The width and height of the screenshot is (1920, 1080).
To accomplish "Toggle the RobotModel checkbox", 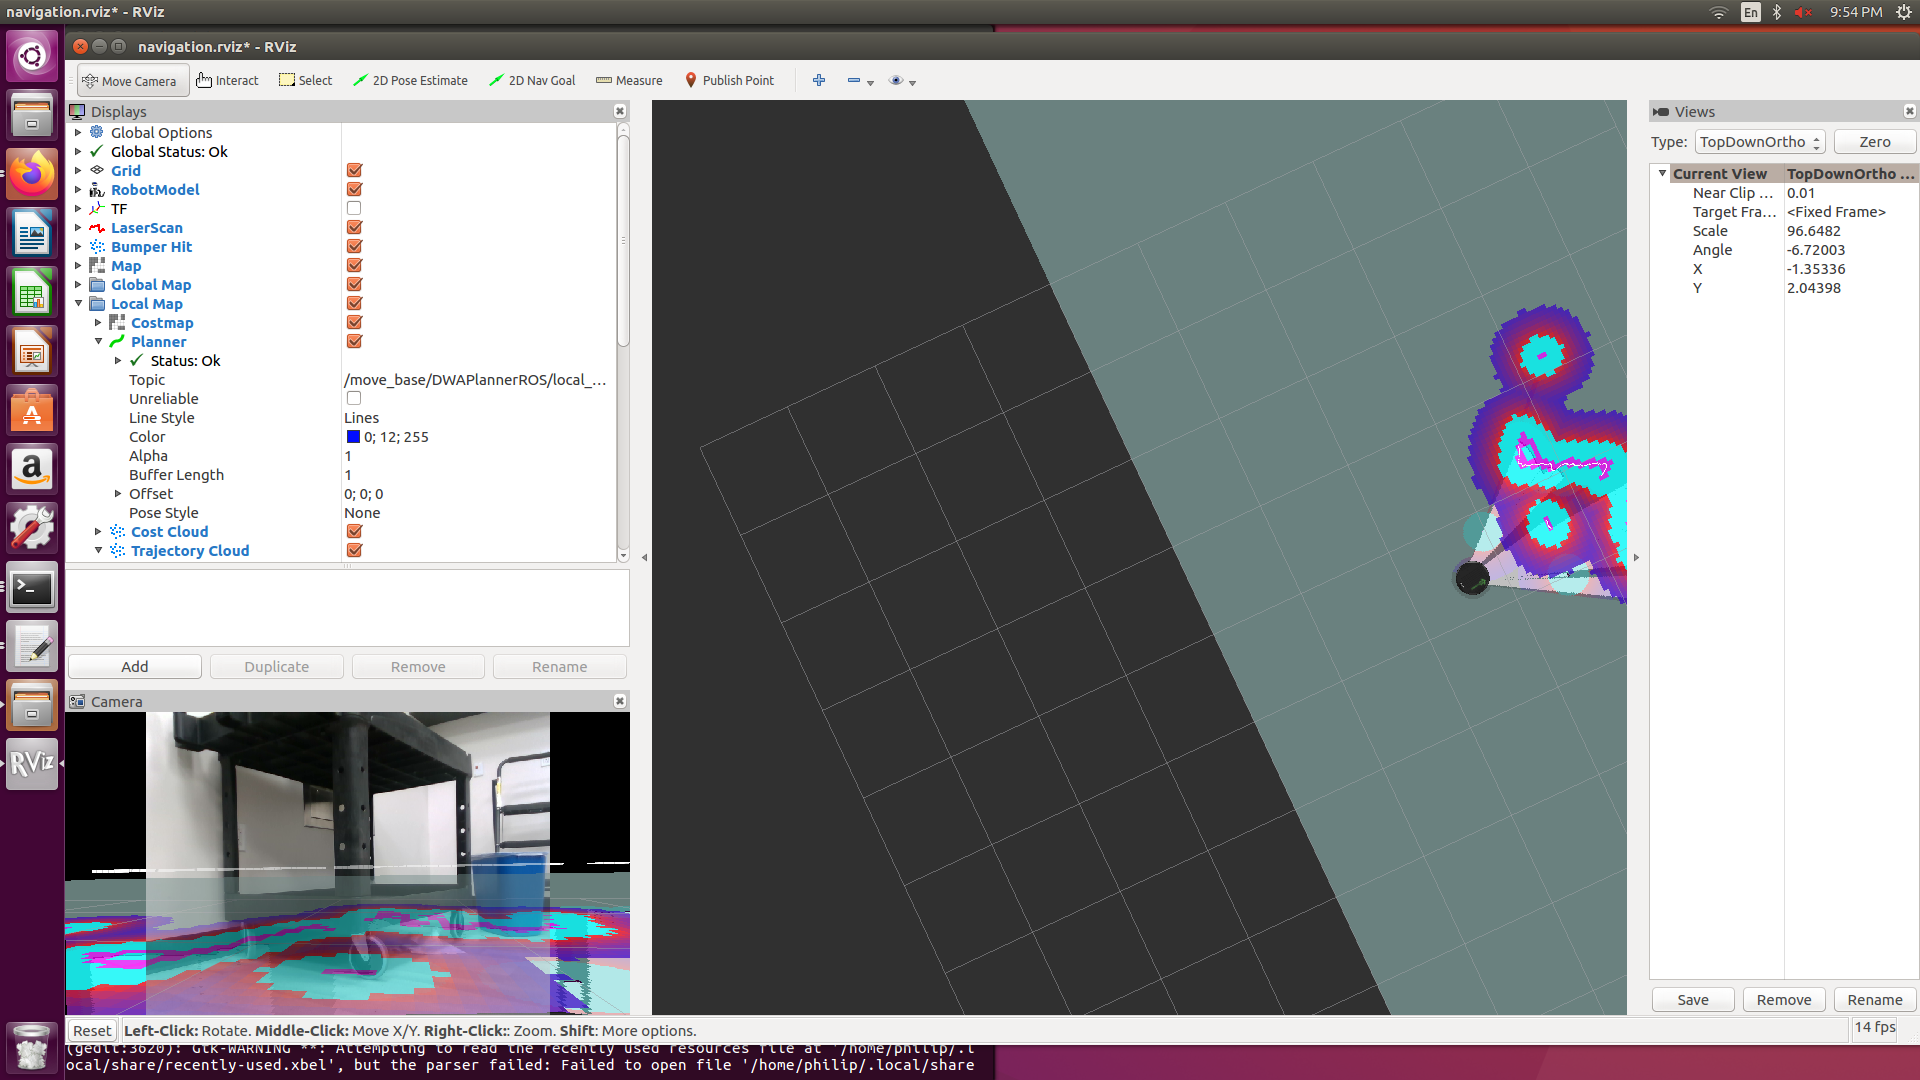I will (354, 190).
